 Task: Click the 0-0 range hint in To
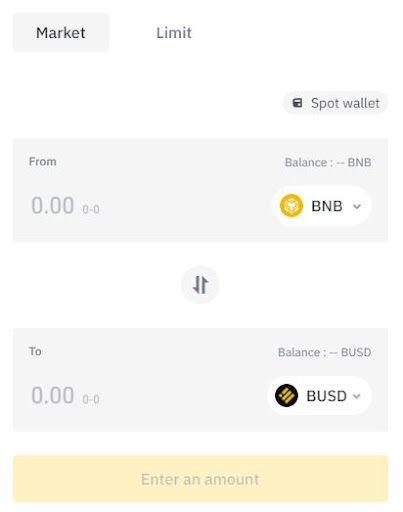click(91, 399)
